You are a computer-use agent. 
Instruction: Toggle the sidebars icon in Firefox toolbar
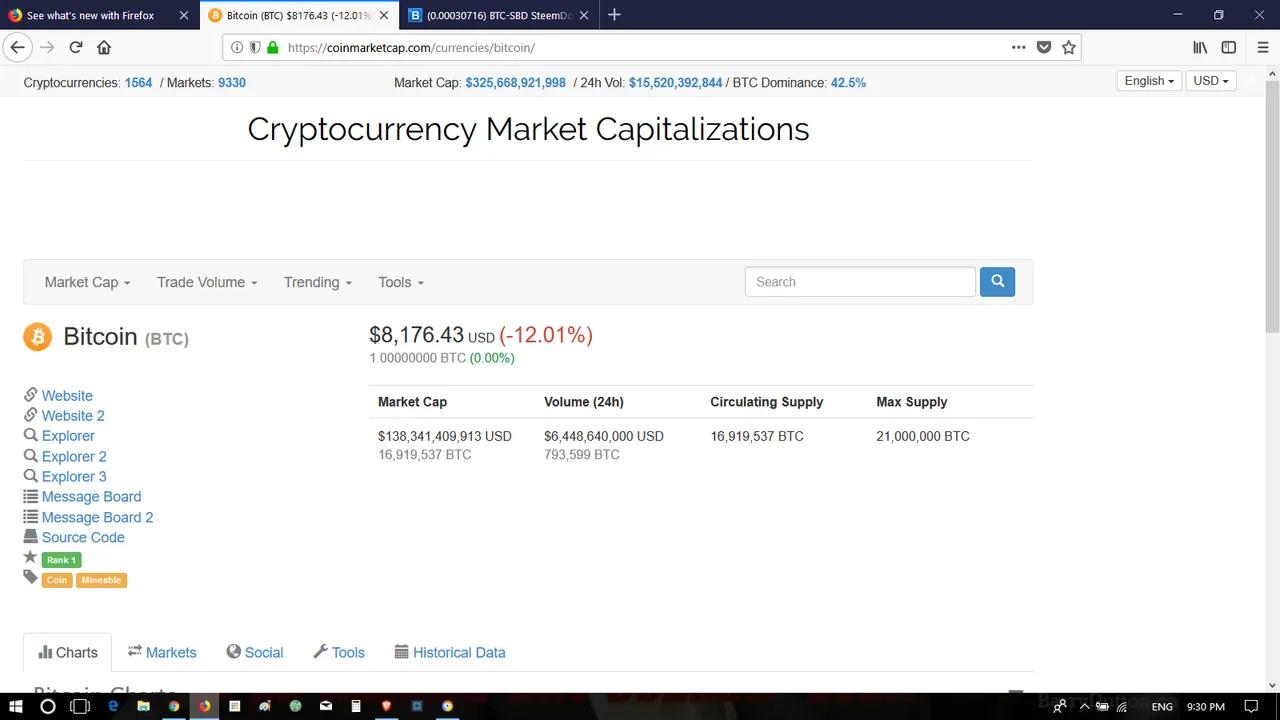tap(1229, 47)
